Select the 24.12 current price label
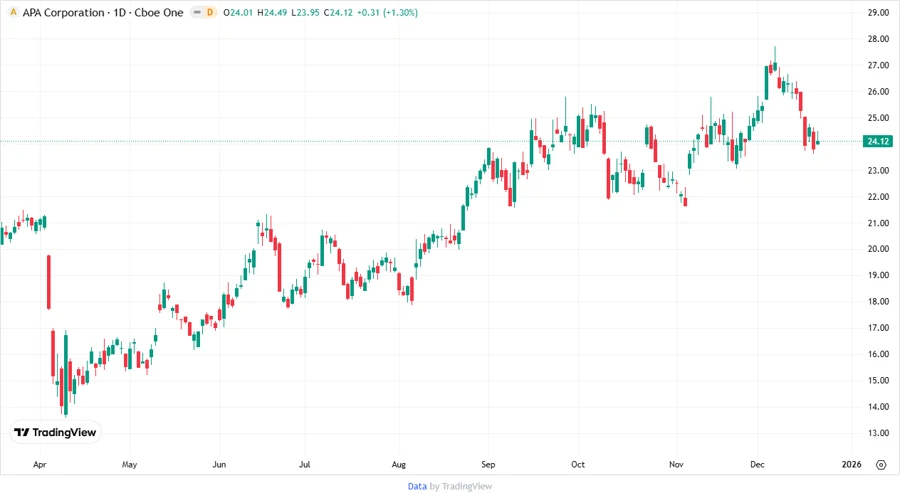Image resolution: width=900 pixels, height=498 pixels. (878, 141)
